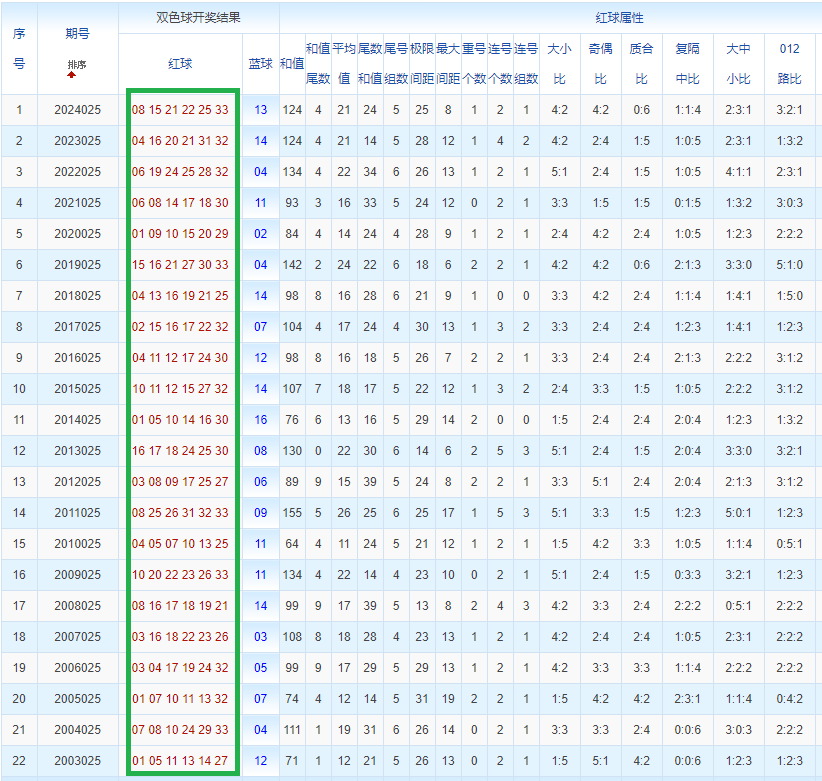Click the 质合比 column header
This screenshot has width=822, height=781.
[x=641, y=63]
